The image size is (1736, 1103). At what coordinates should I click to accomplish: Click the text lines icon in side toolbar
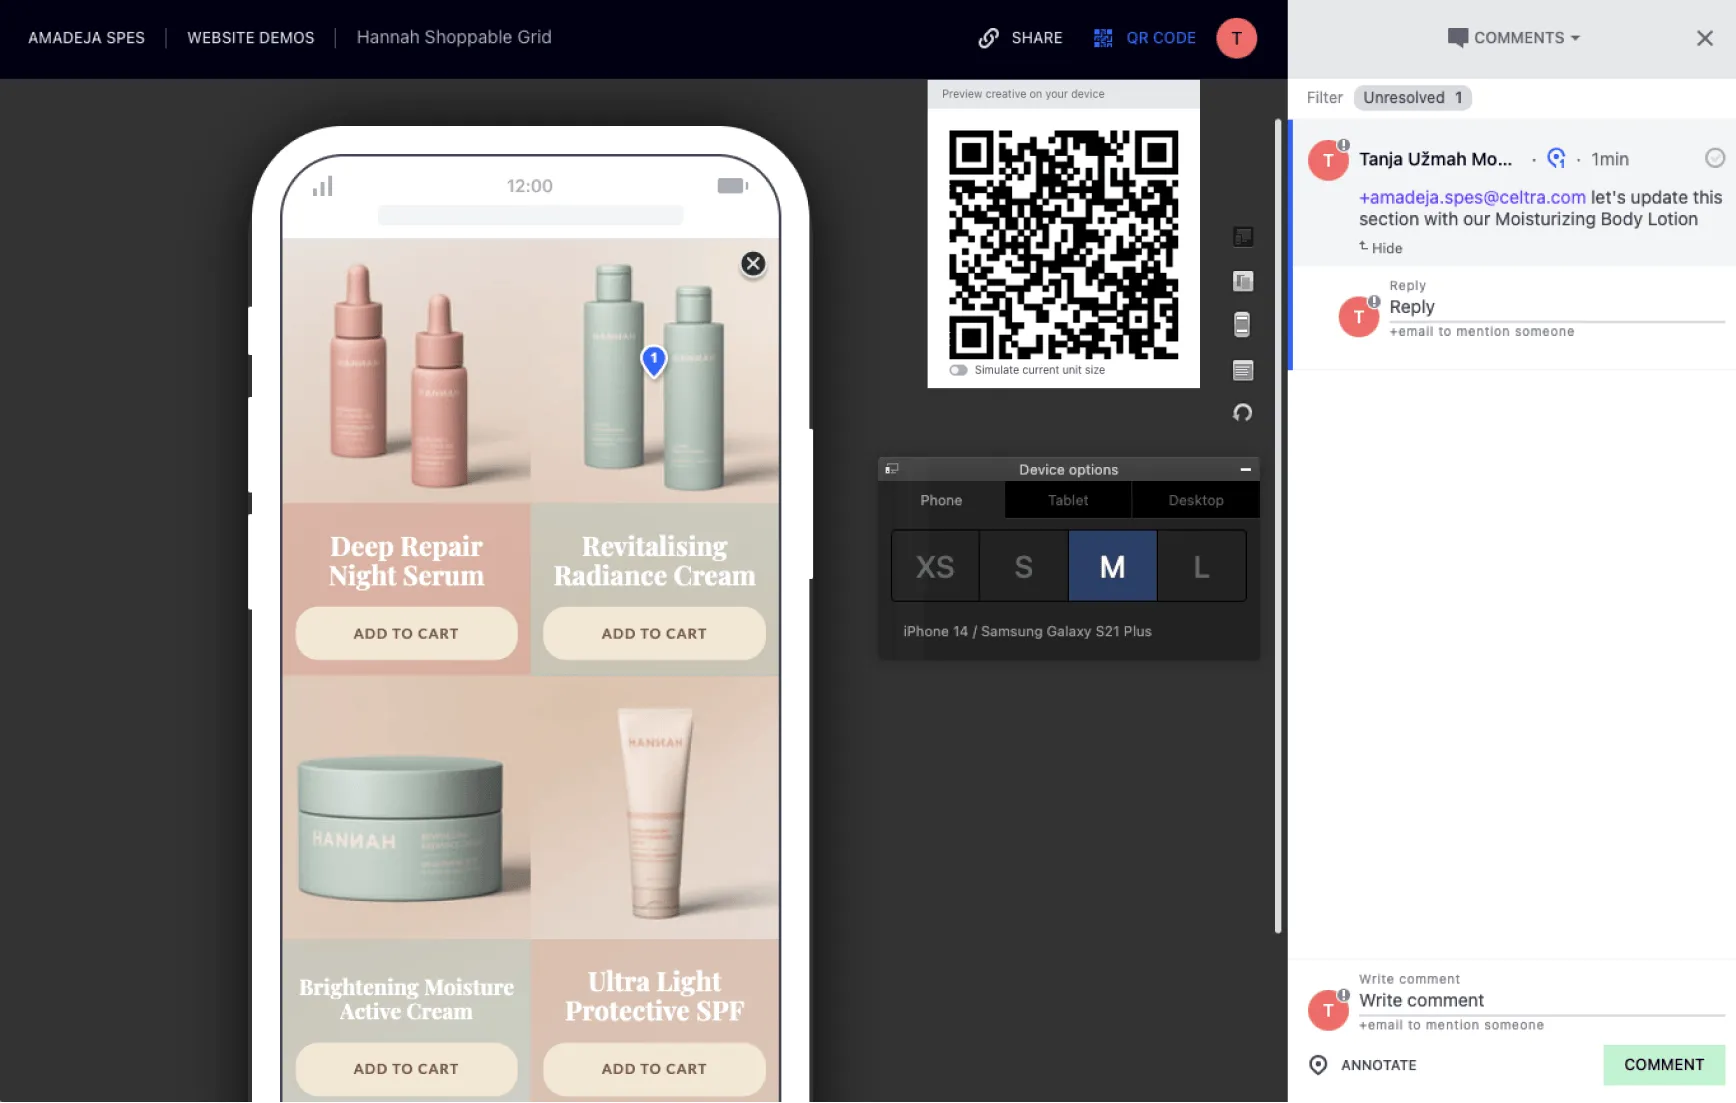[1243, 371]
